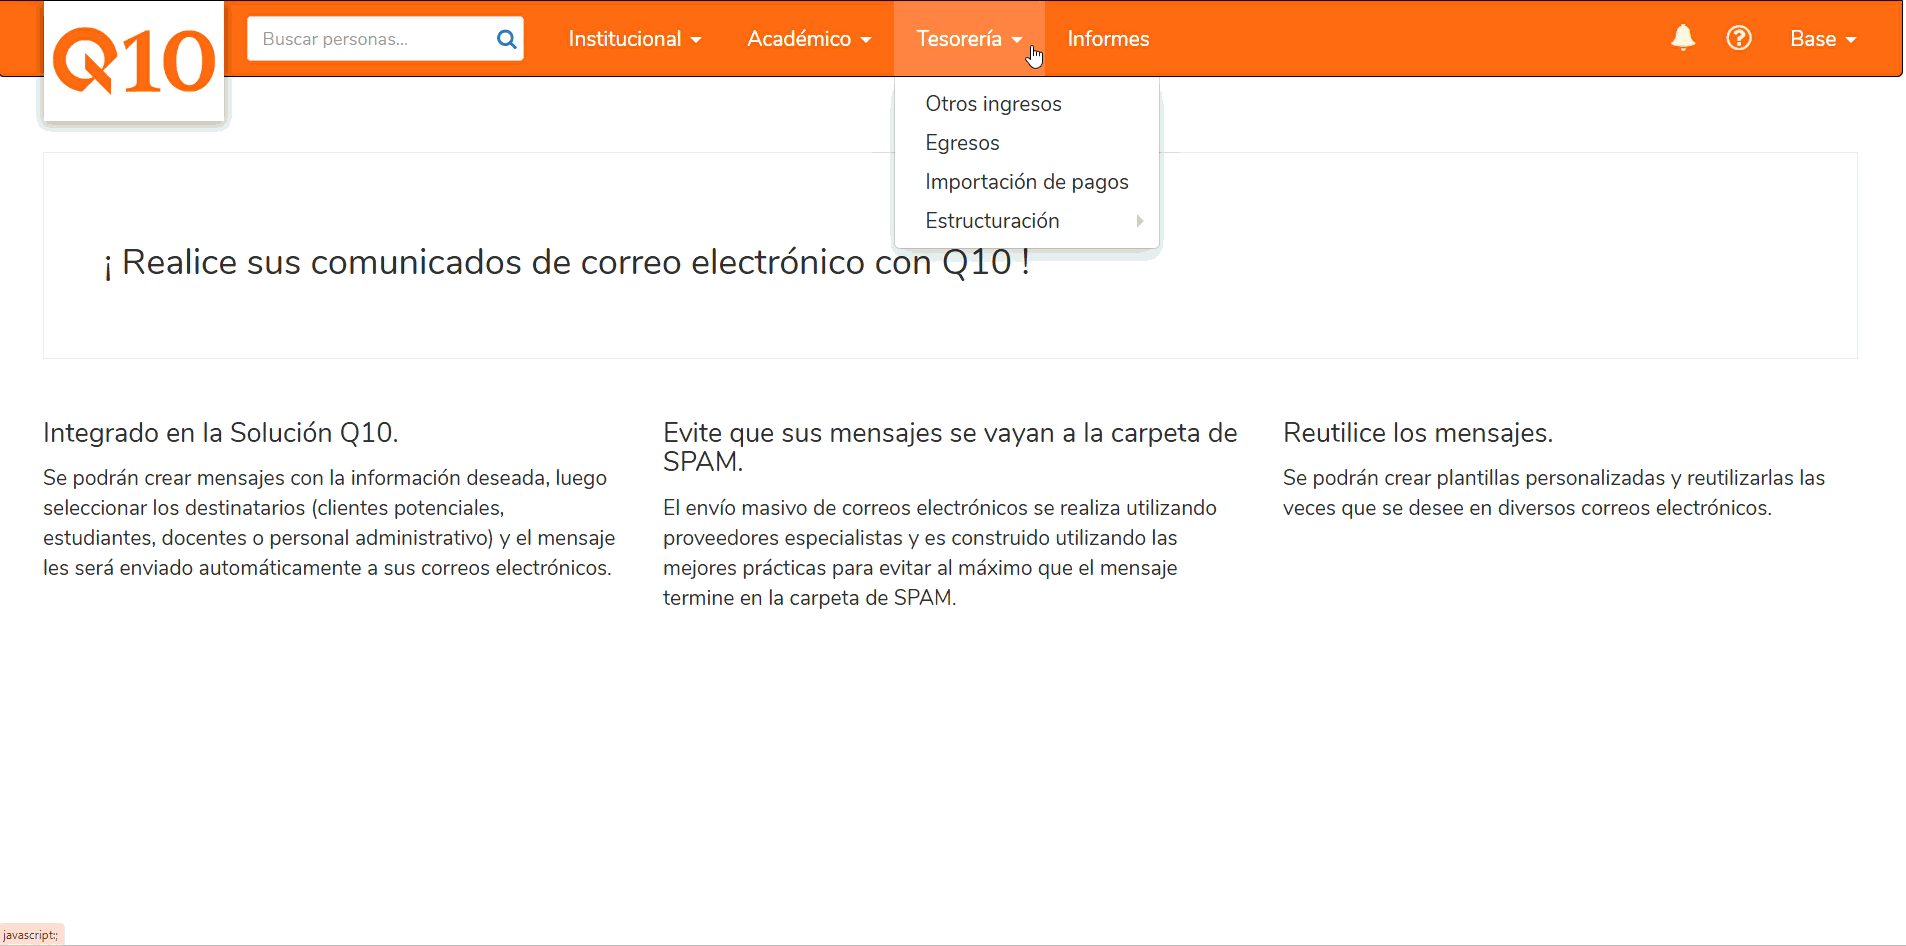Open the Base user dropdown
1906x946 pixels.
point(1823,39)
